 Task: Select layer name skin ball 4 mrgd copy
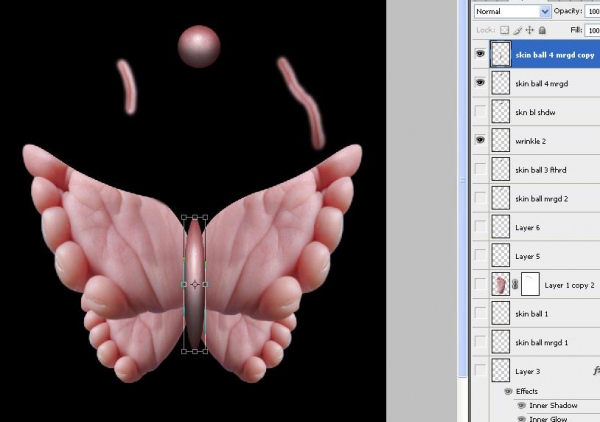[x=555, y=55]
